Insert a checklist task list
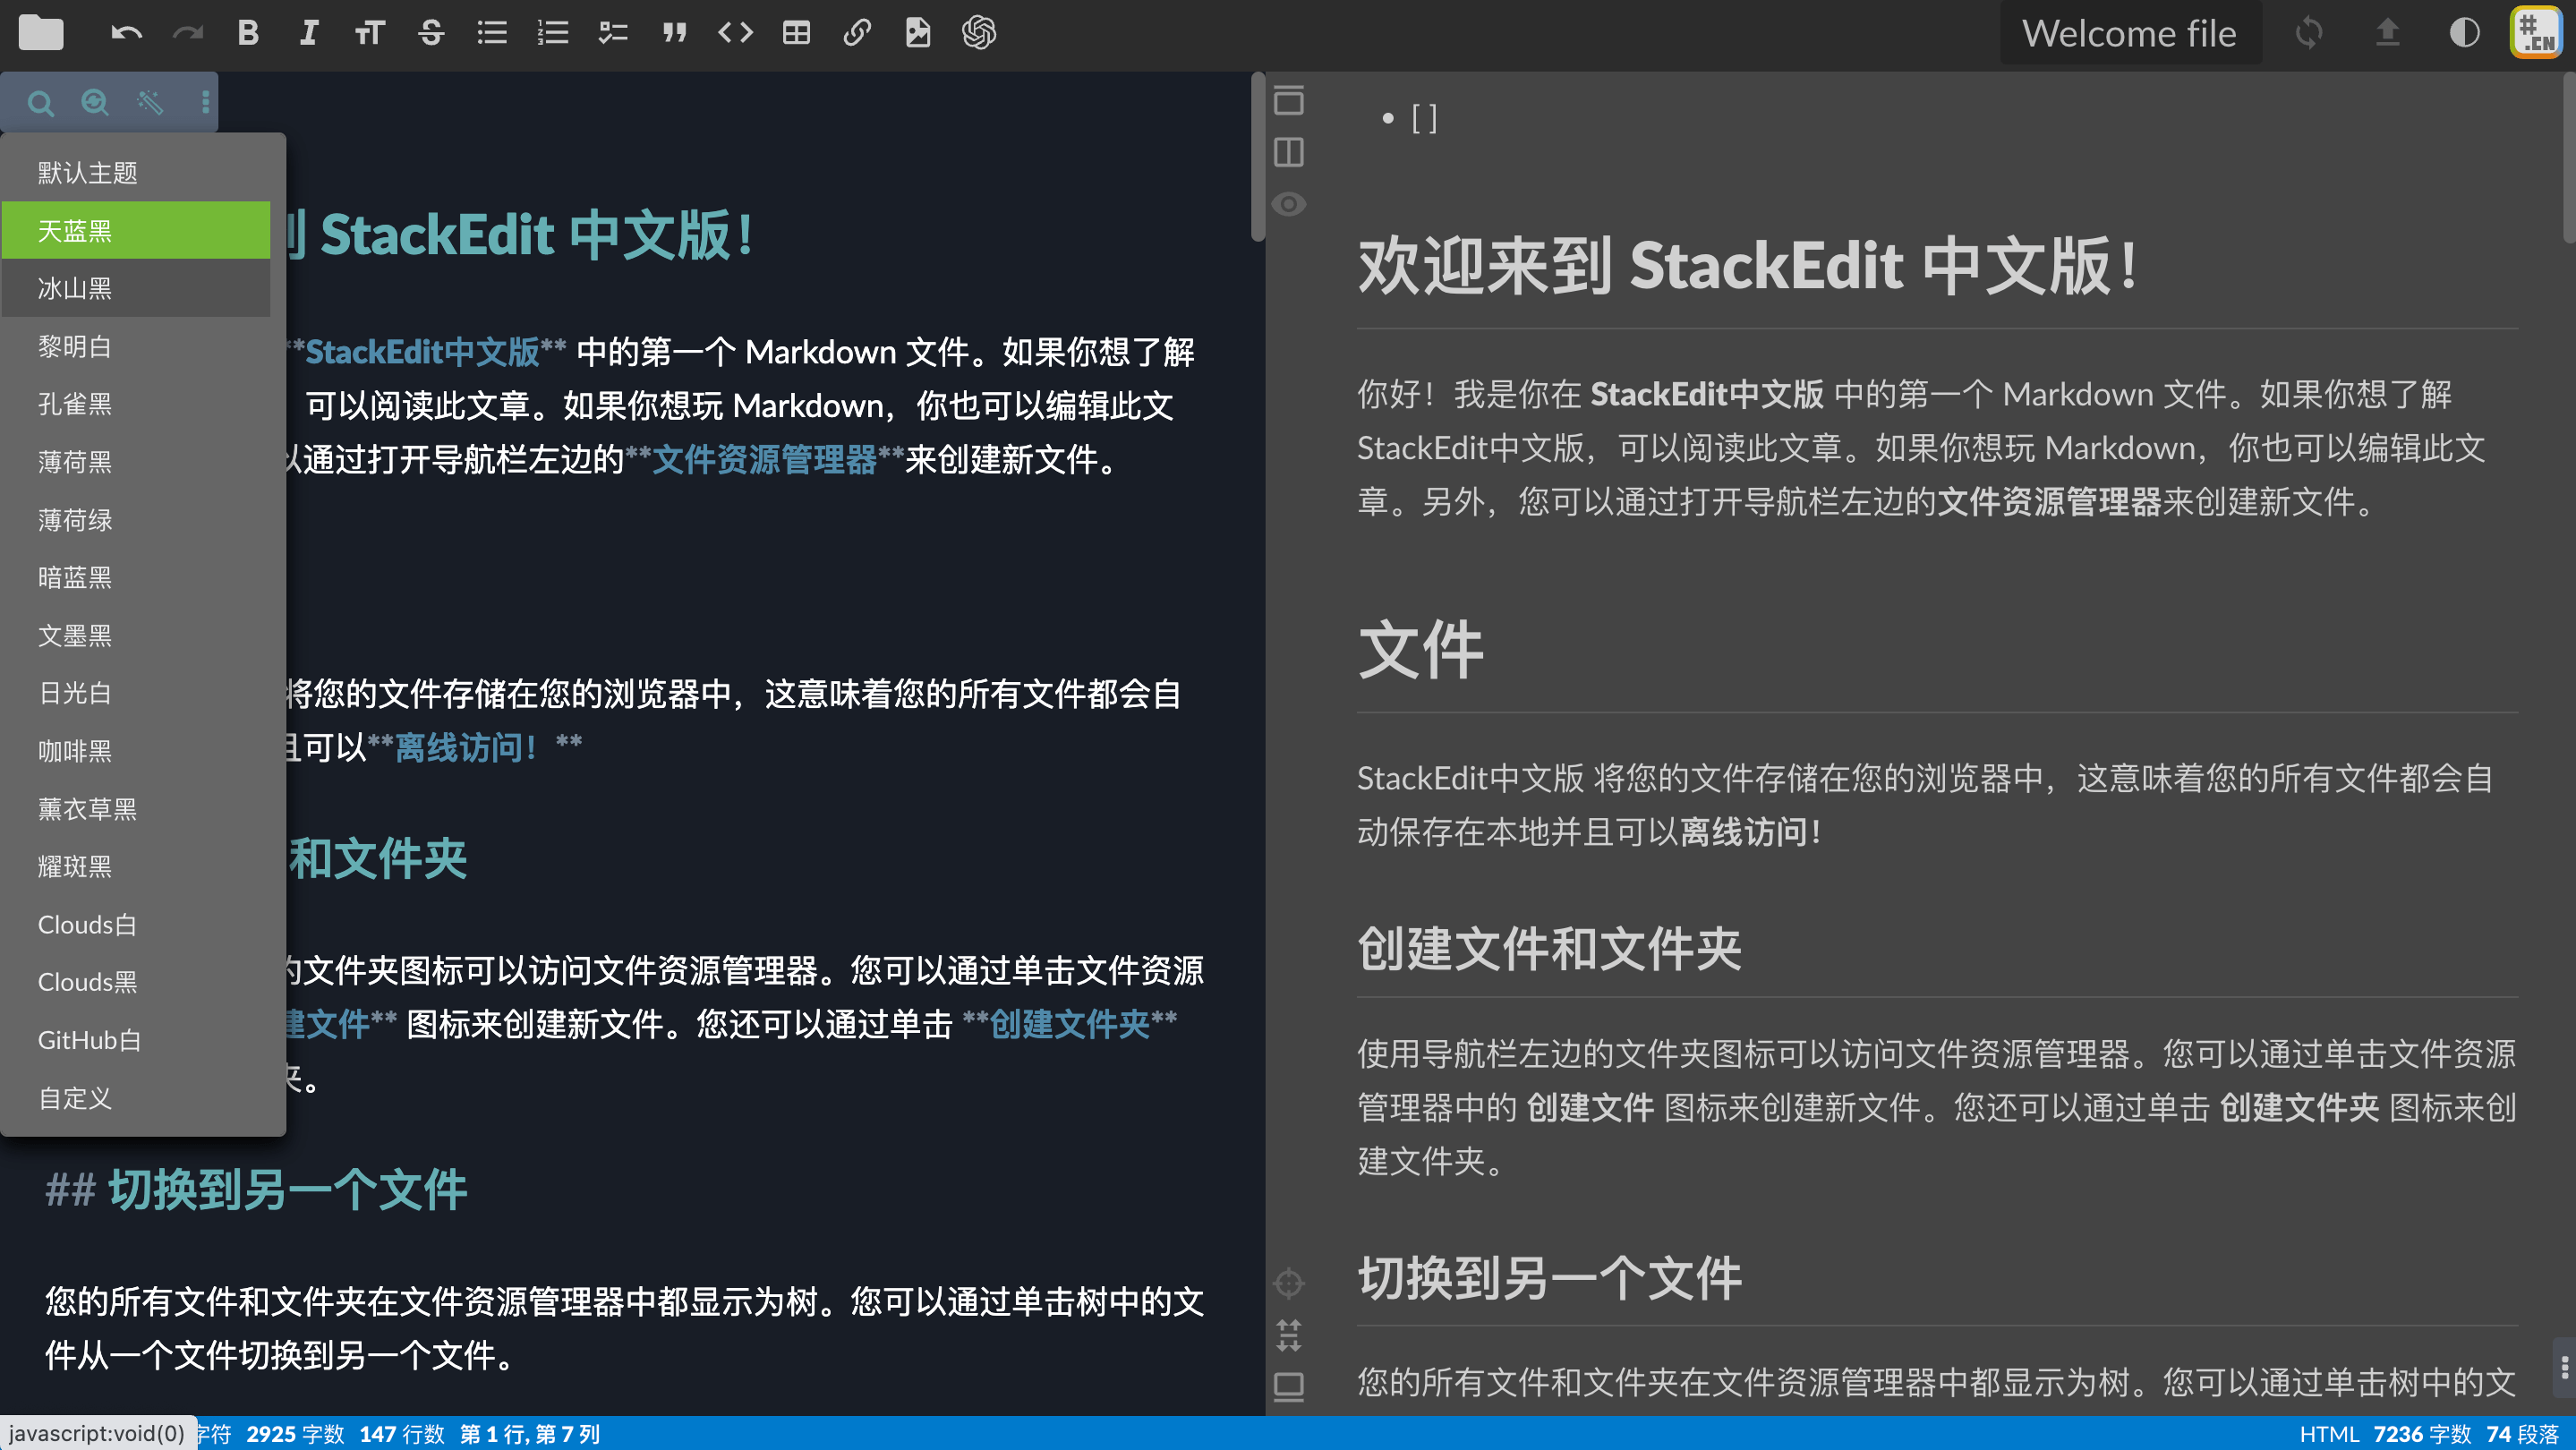 (x=613, y=33)
